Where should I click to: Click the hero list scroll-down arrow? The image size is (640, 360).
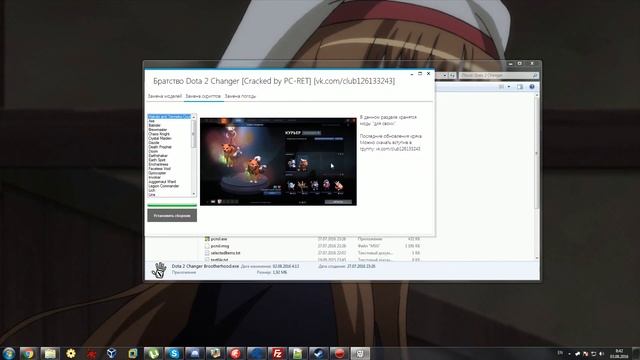tap(194, 194)
